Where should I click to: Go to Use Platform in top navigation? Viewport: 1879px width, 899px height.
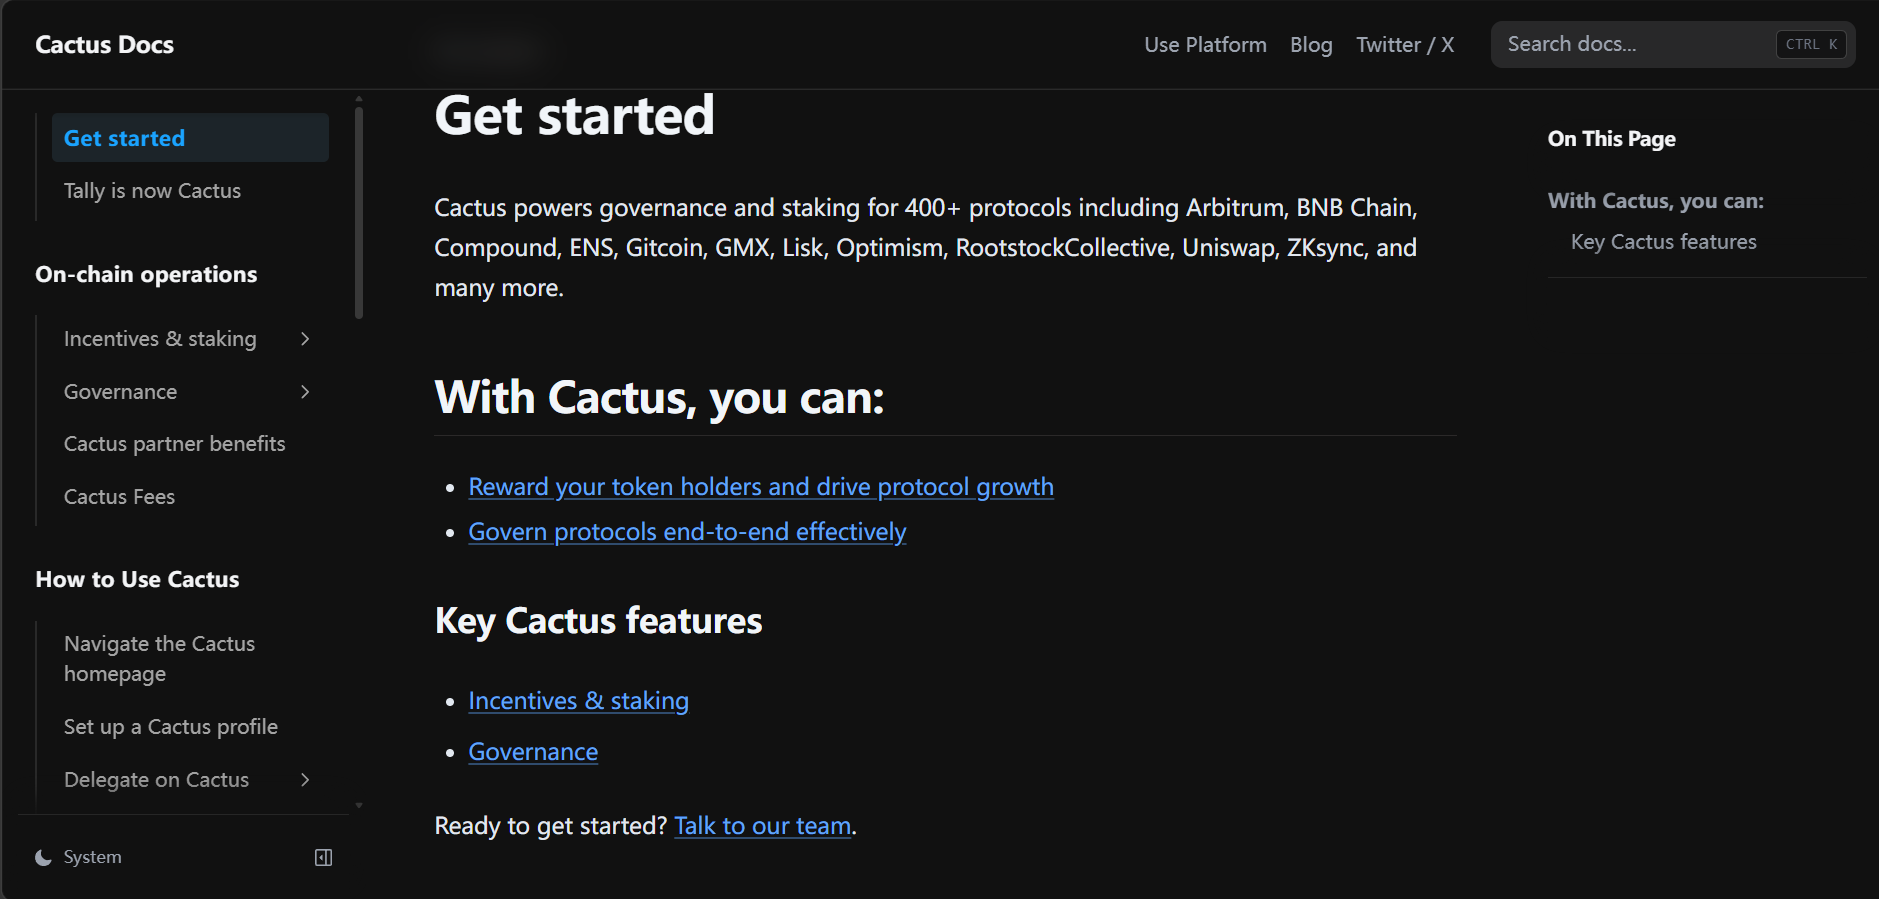(1205, 45)
